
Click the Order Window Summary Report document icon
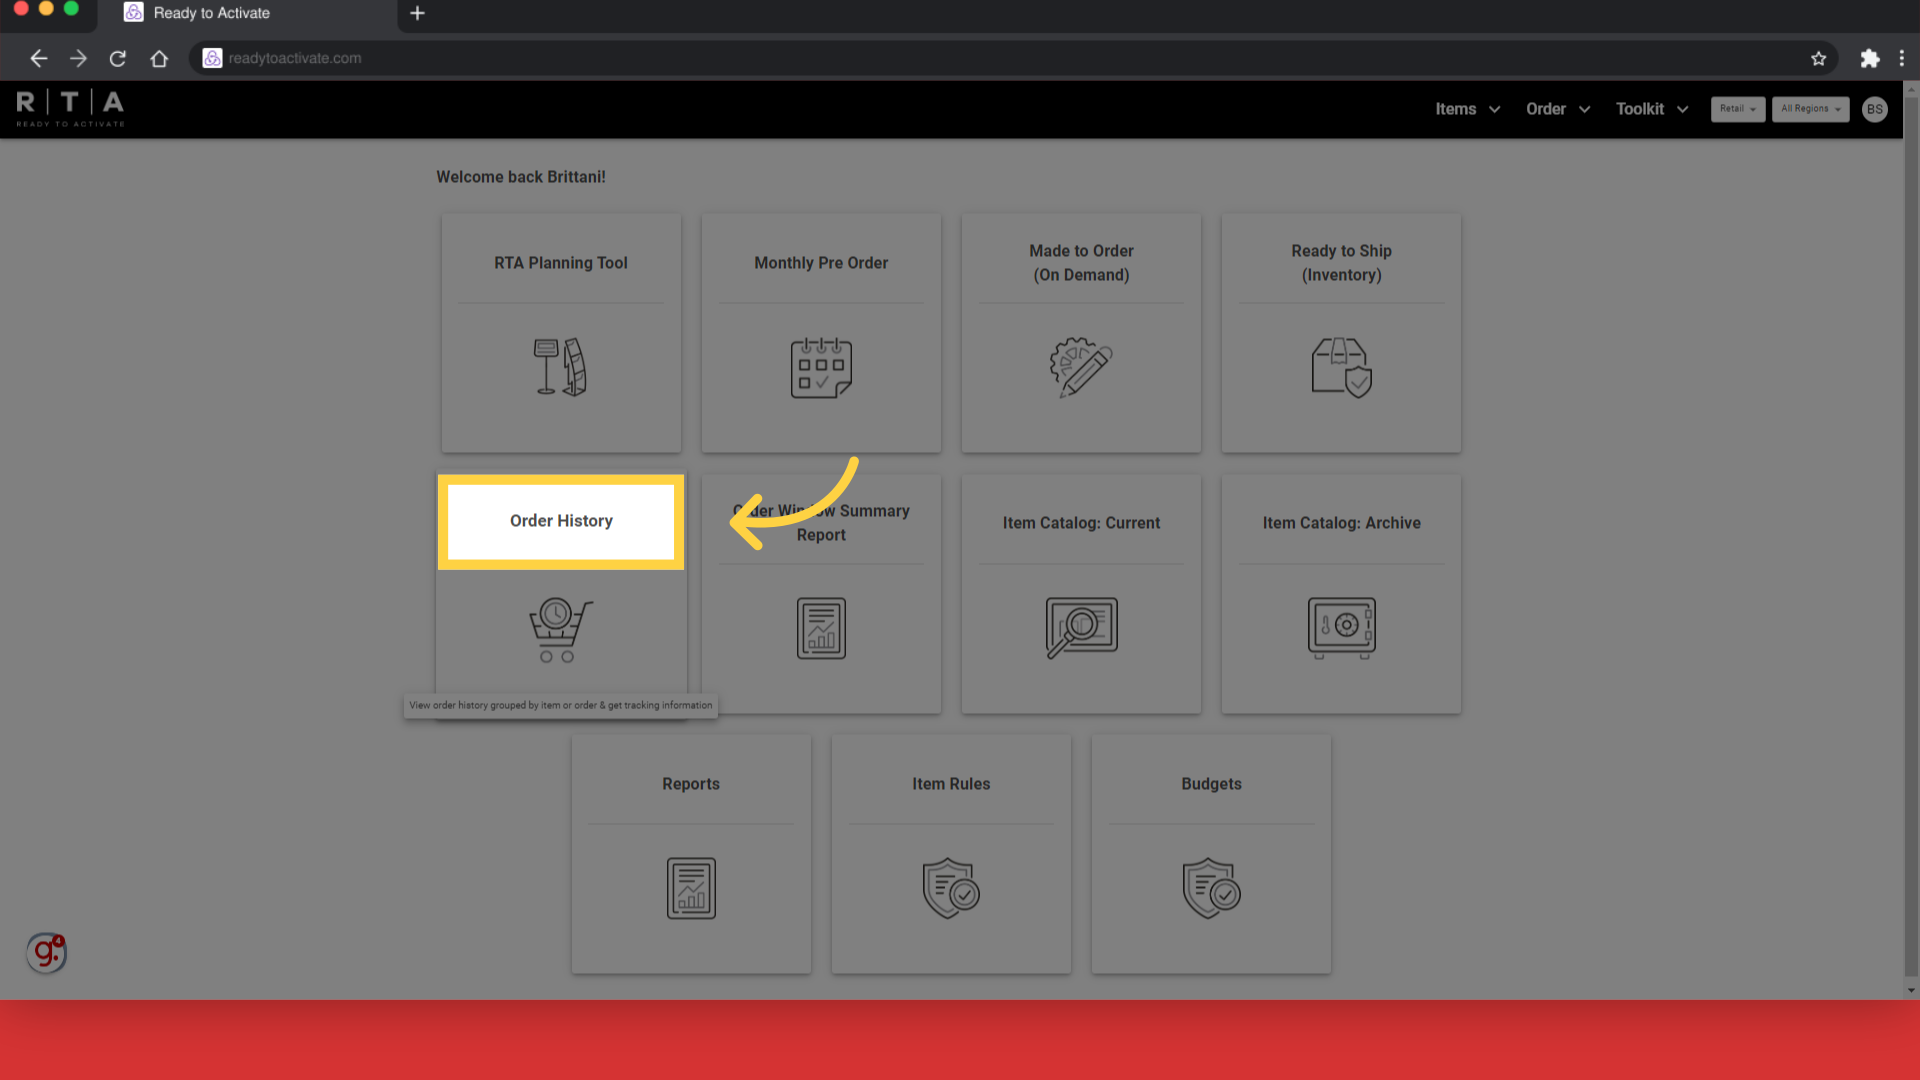click(821, 628)
